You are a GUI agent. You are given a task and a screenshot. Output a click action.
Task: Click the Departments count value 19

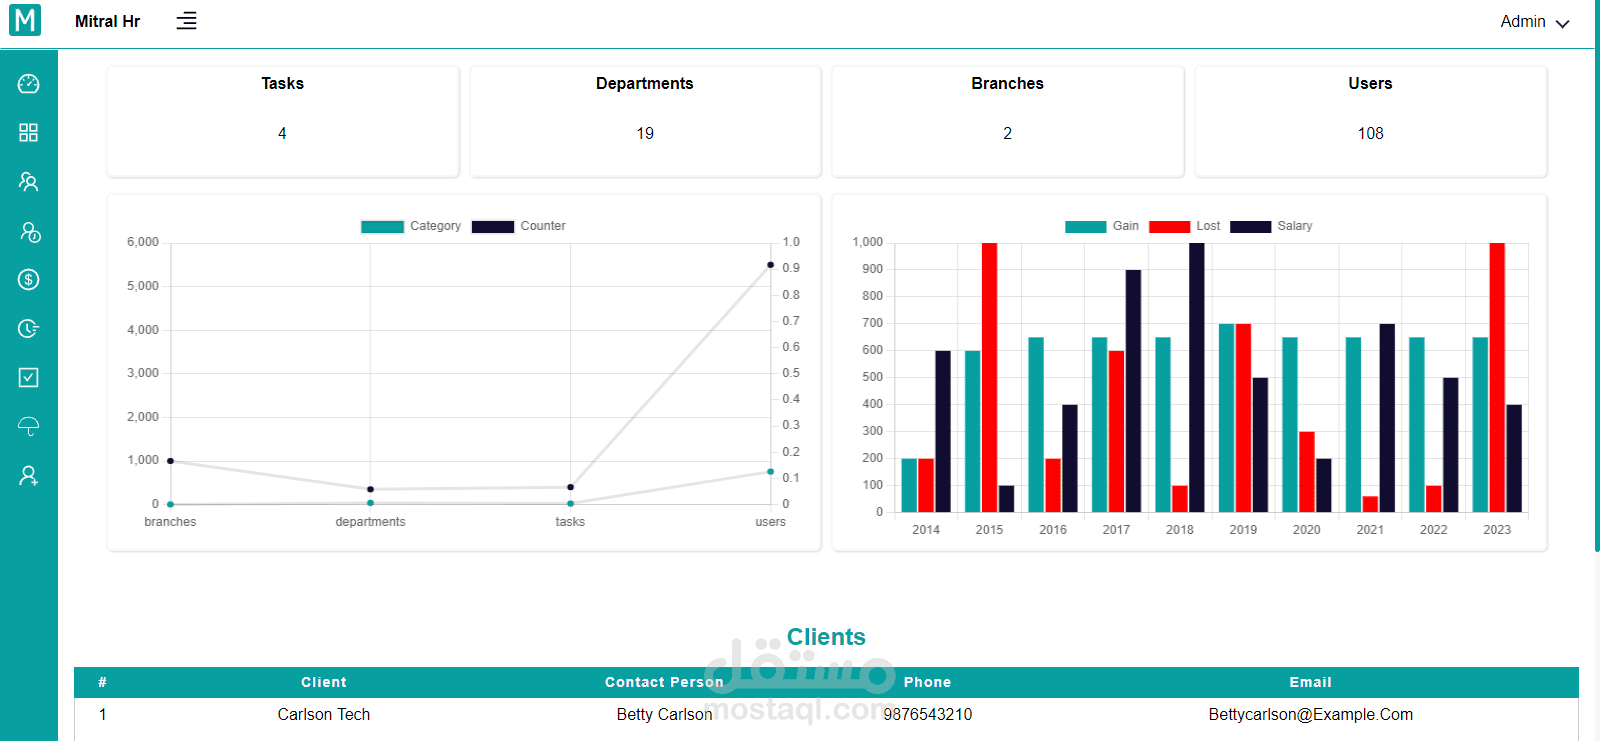[x=645, y=133]
